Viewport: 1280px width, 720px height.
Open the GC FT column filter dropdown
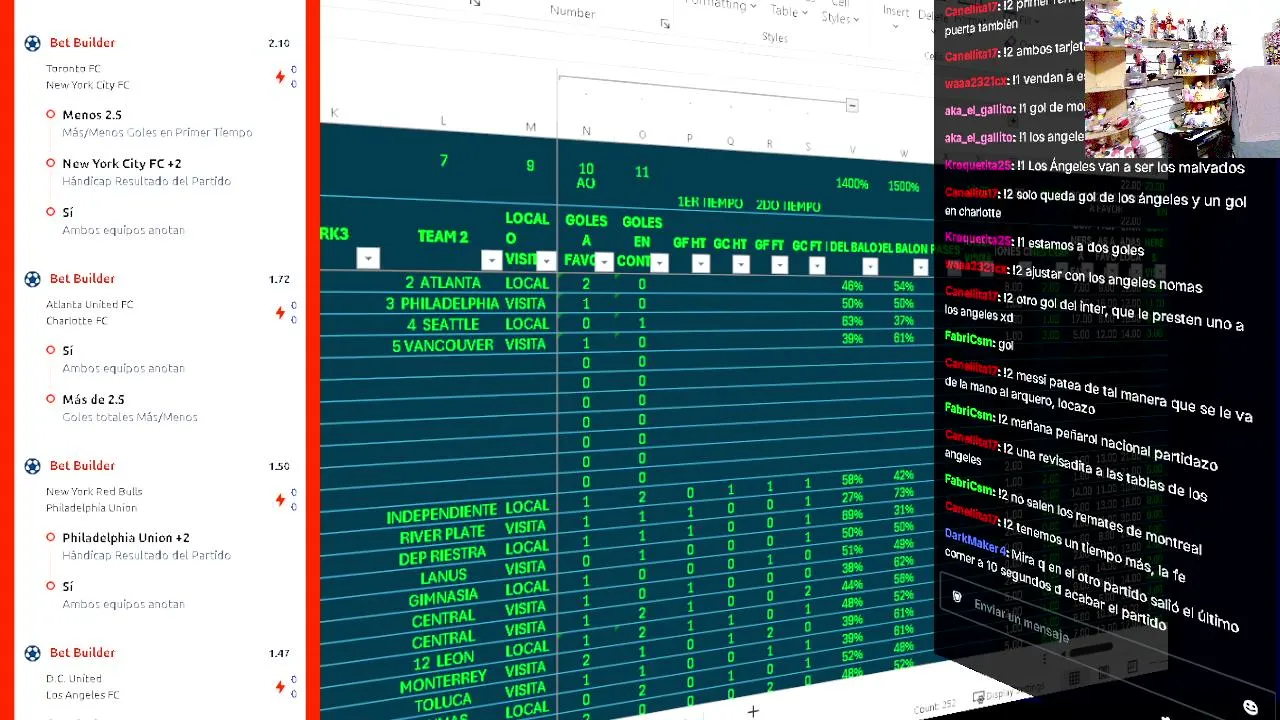817,265
